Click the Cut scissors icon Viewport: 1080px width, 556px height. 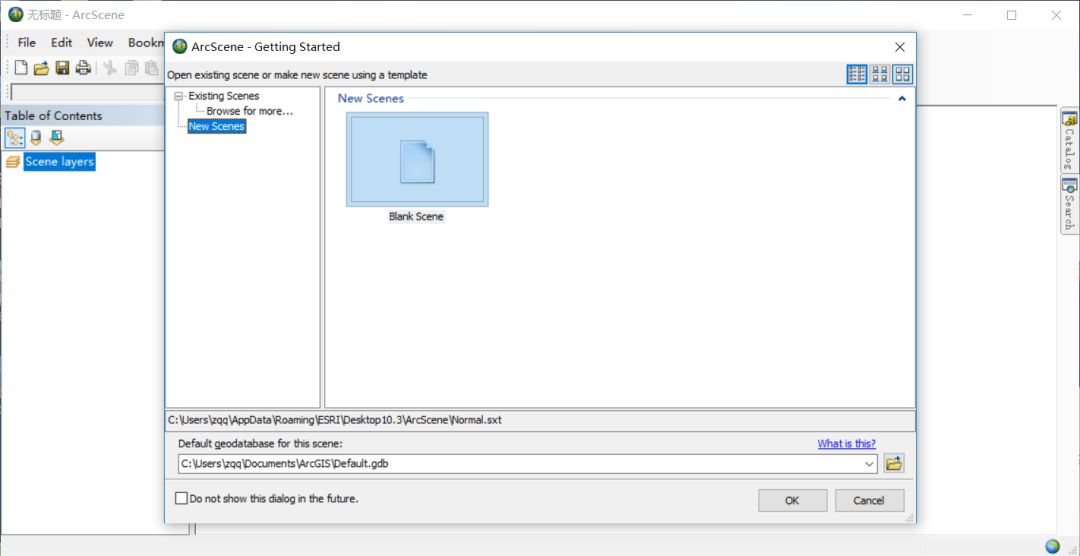tap(110, 67)
